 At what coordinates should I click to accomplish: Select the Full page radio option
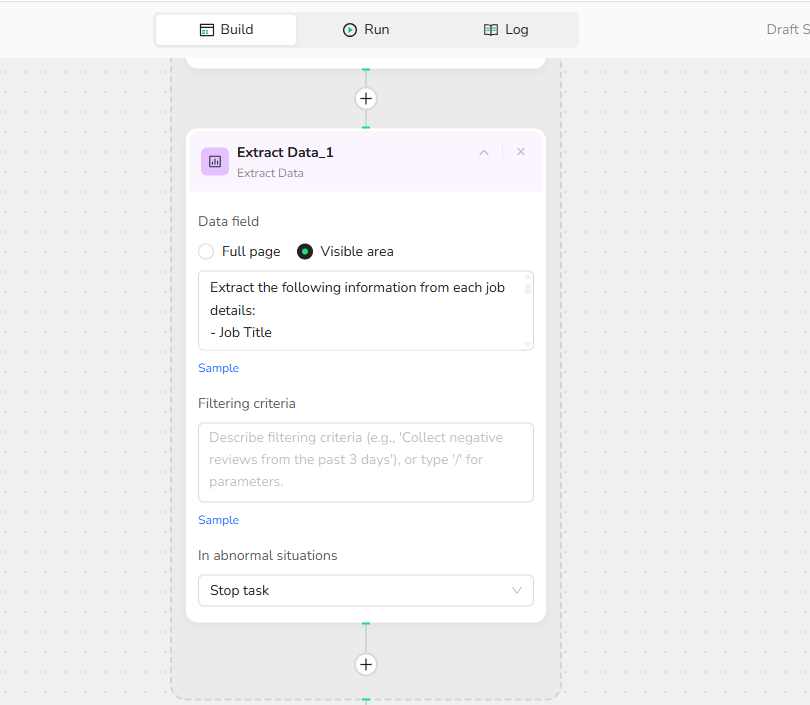(x=207, y=252)
